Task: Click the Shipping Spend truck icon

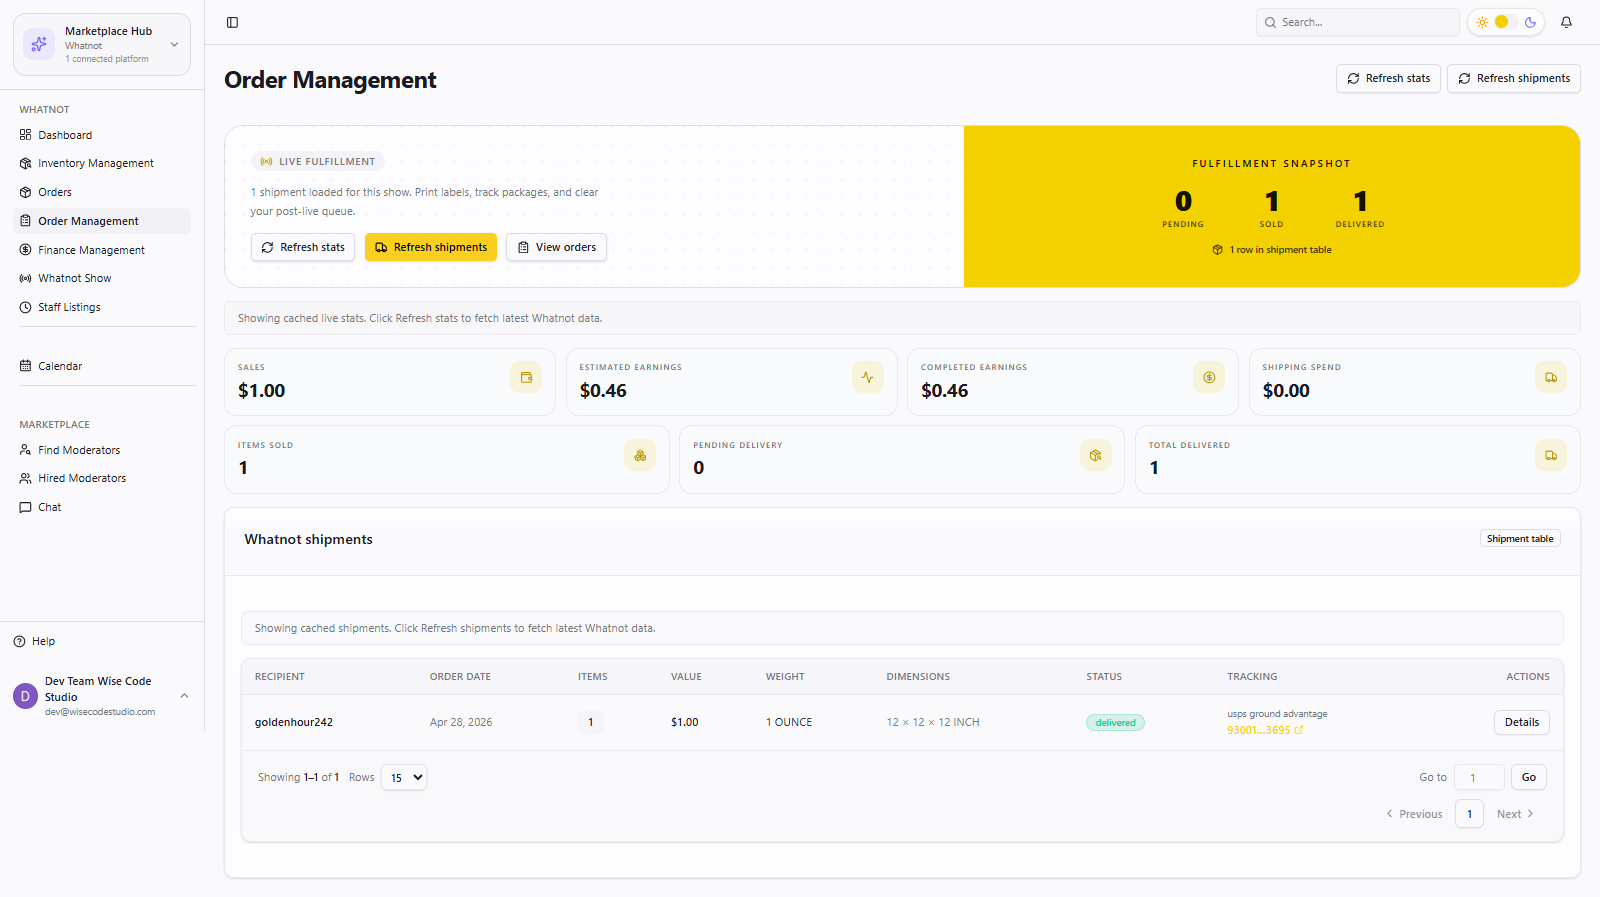Action: tap(1550, 377)
